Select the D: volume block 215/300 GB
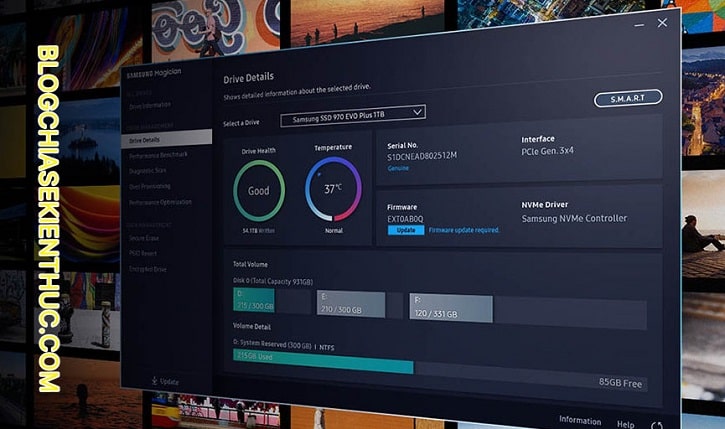The image size is (725, 429). (x=254, y=300)
